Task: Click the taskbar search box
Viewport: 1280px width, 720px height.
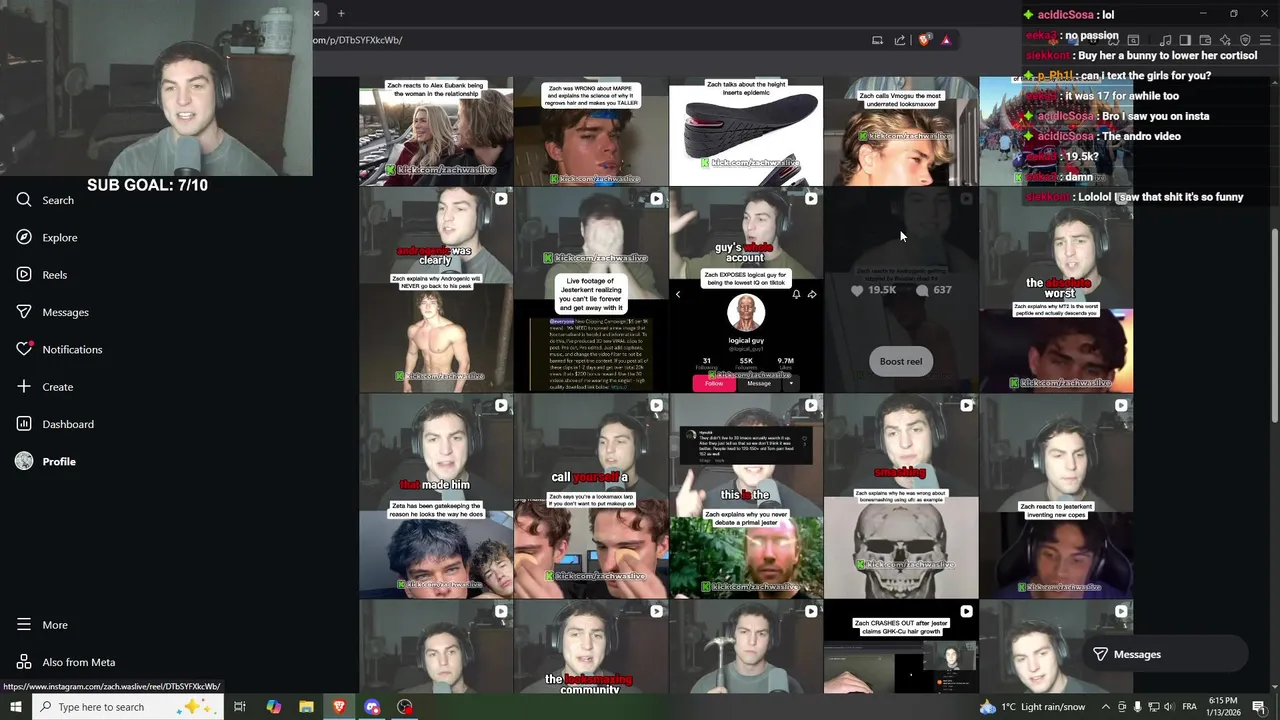Action: click(128, 707)
